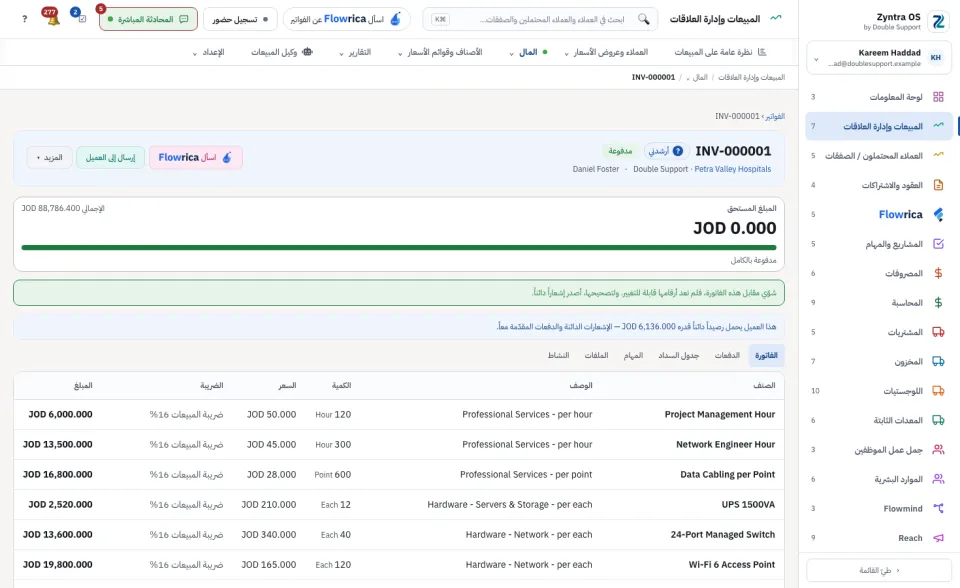The height and width of the screenshot is (588, 960).
Task: Expand Customers and Quotes menu
Action: 605,52
